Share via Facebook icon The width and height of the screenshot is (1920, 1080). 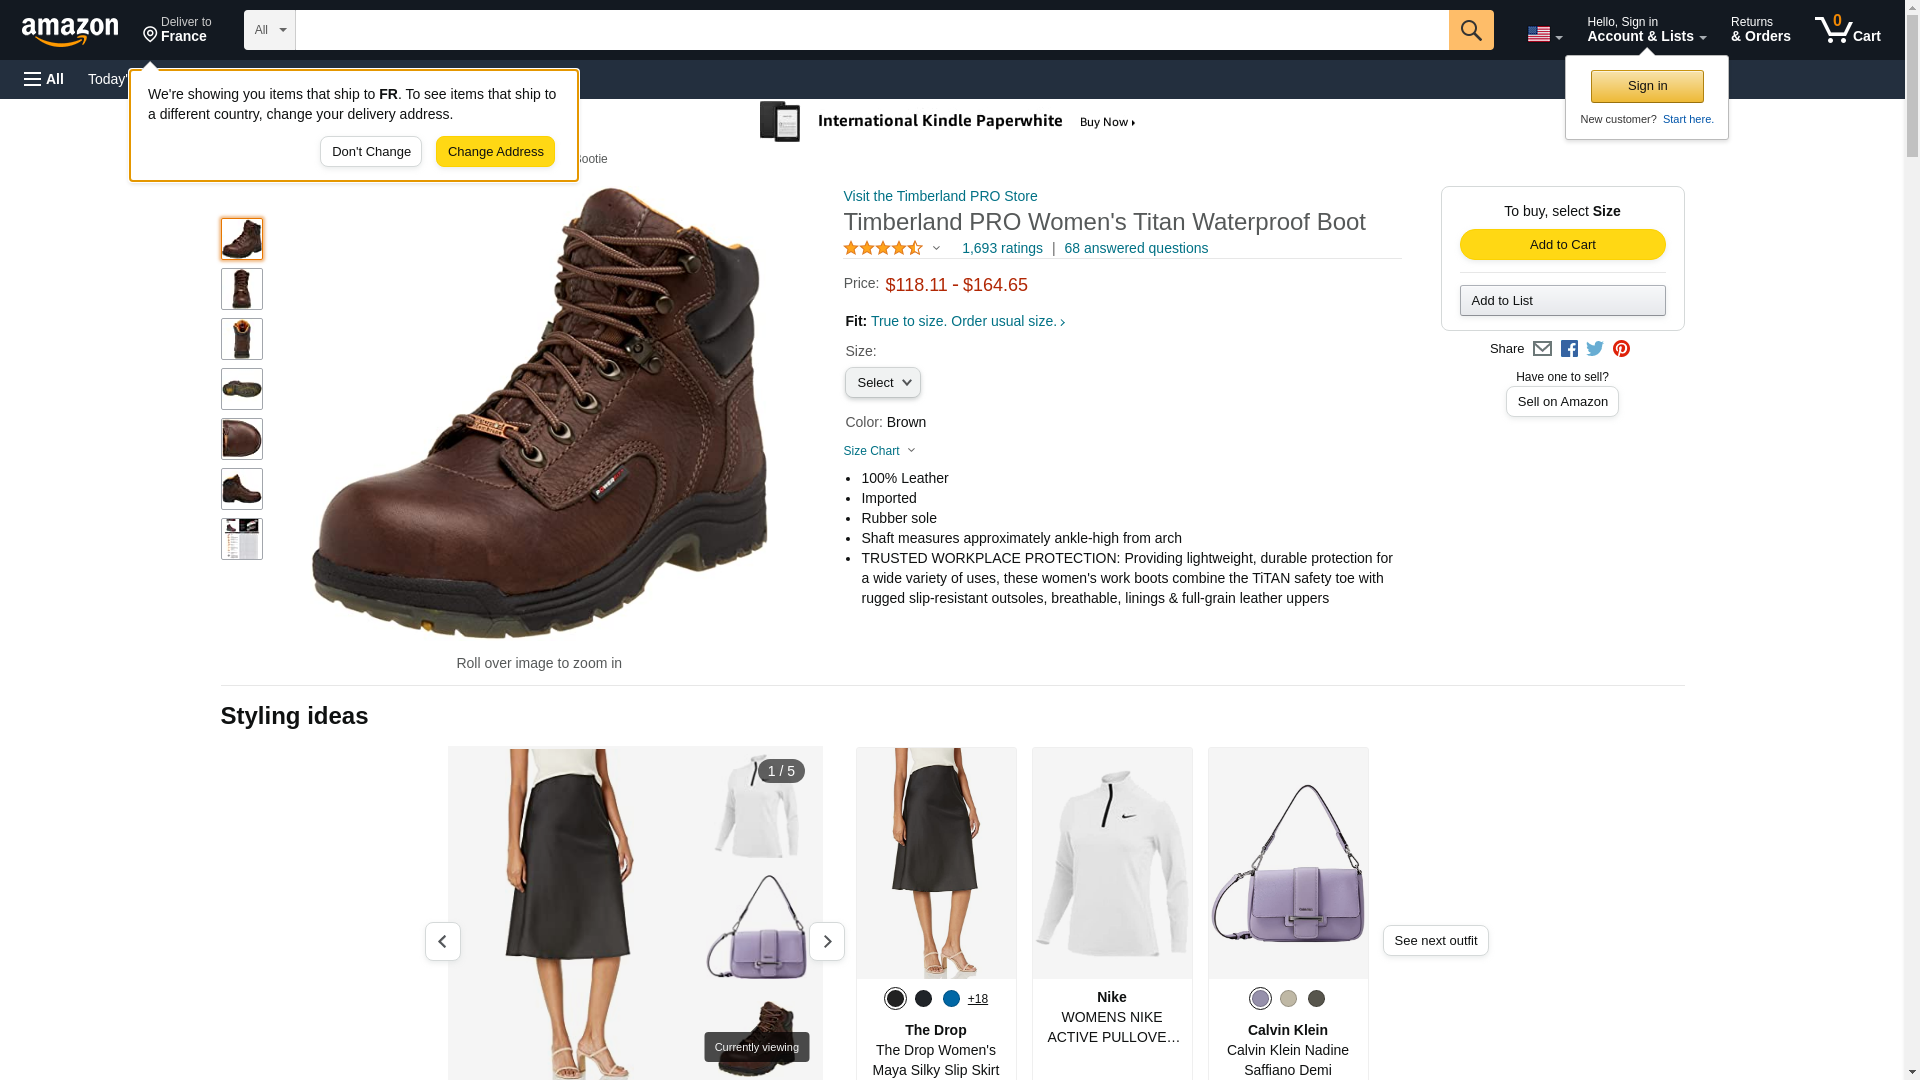1569,349
